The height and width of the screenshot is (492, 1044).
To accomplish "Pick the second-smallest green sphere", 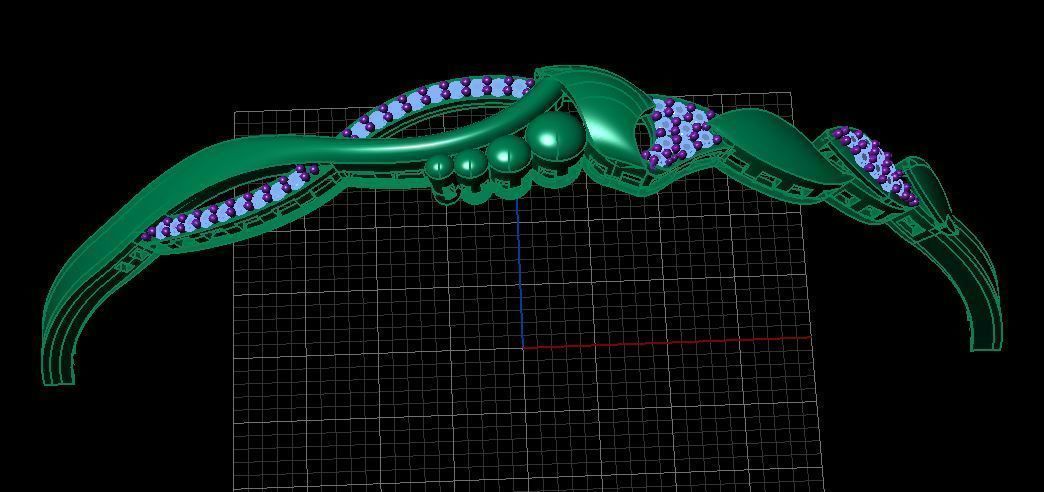I will pos(470,162).
